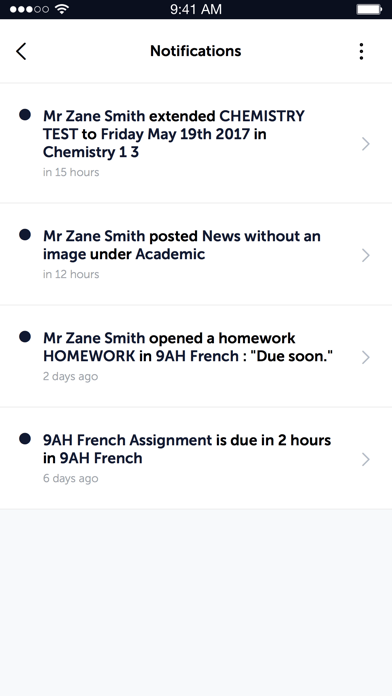
Task: Tap the signal strength dots indicator
Action: (29, 9)
